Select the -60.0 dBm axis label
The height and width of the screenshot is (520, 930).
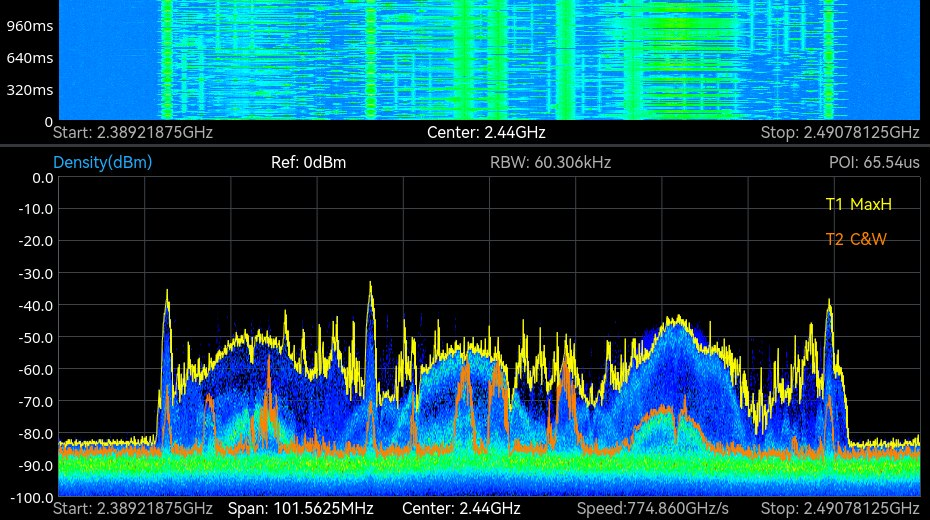tap(35, 369)
